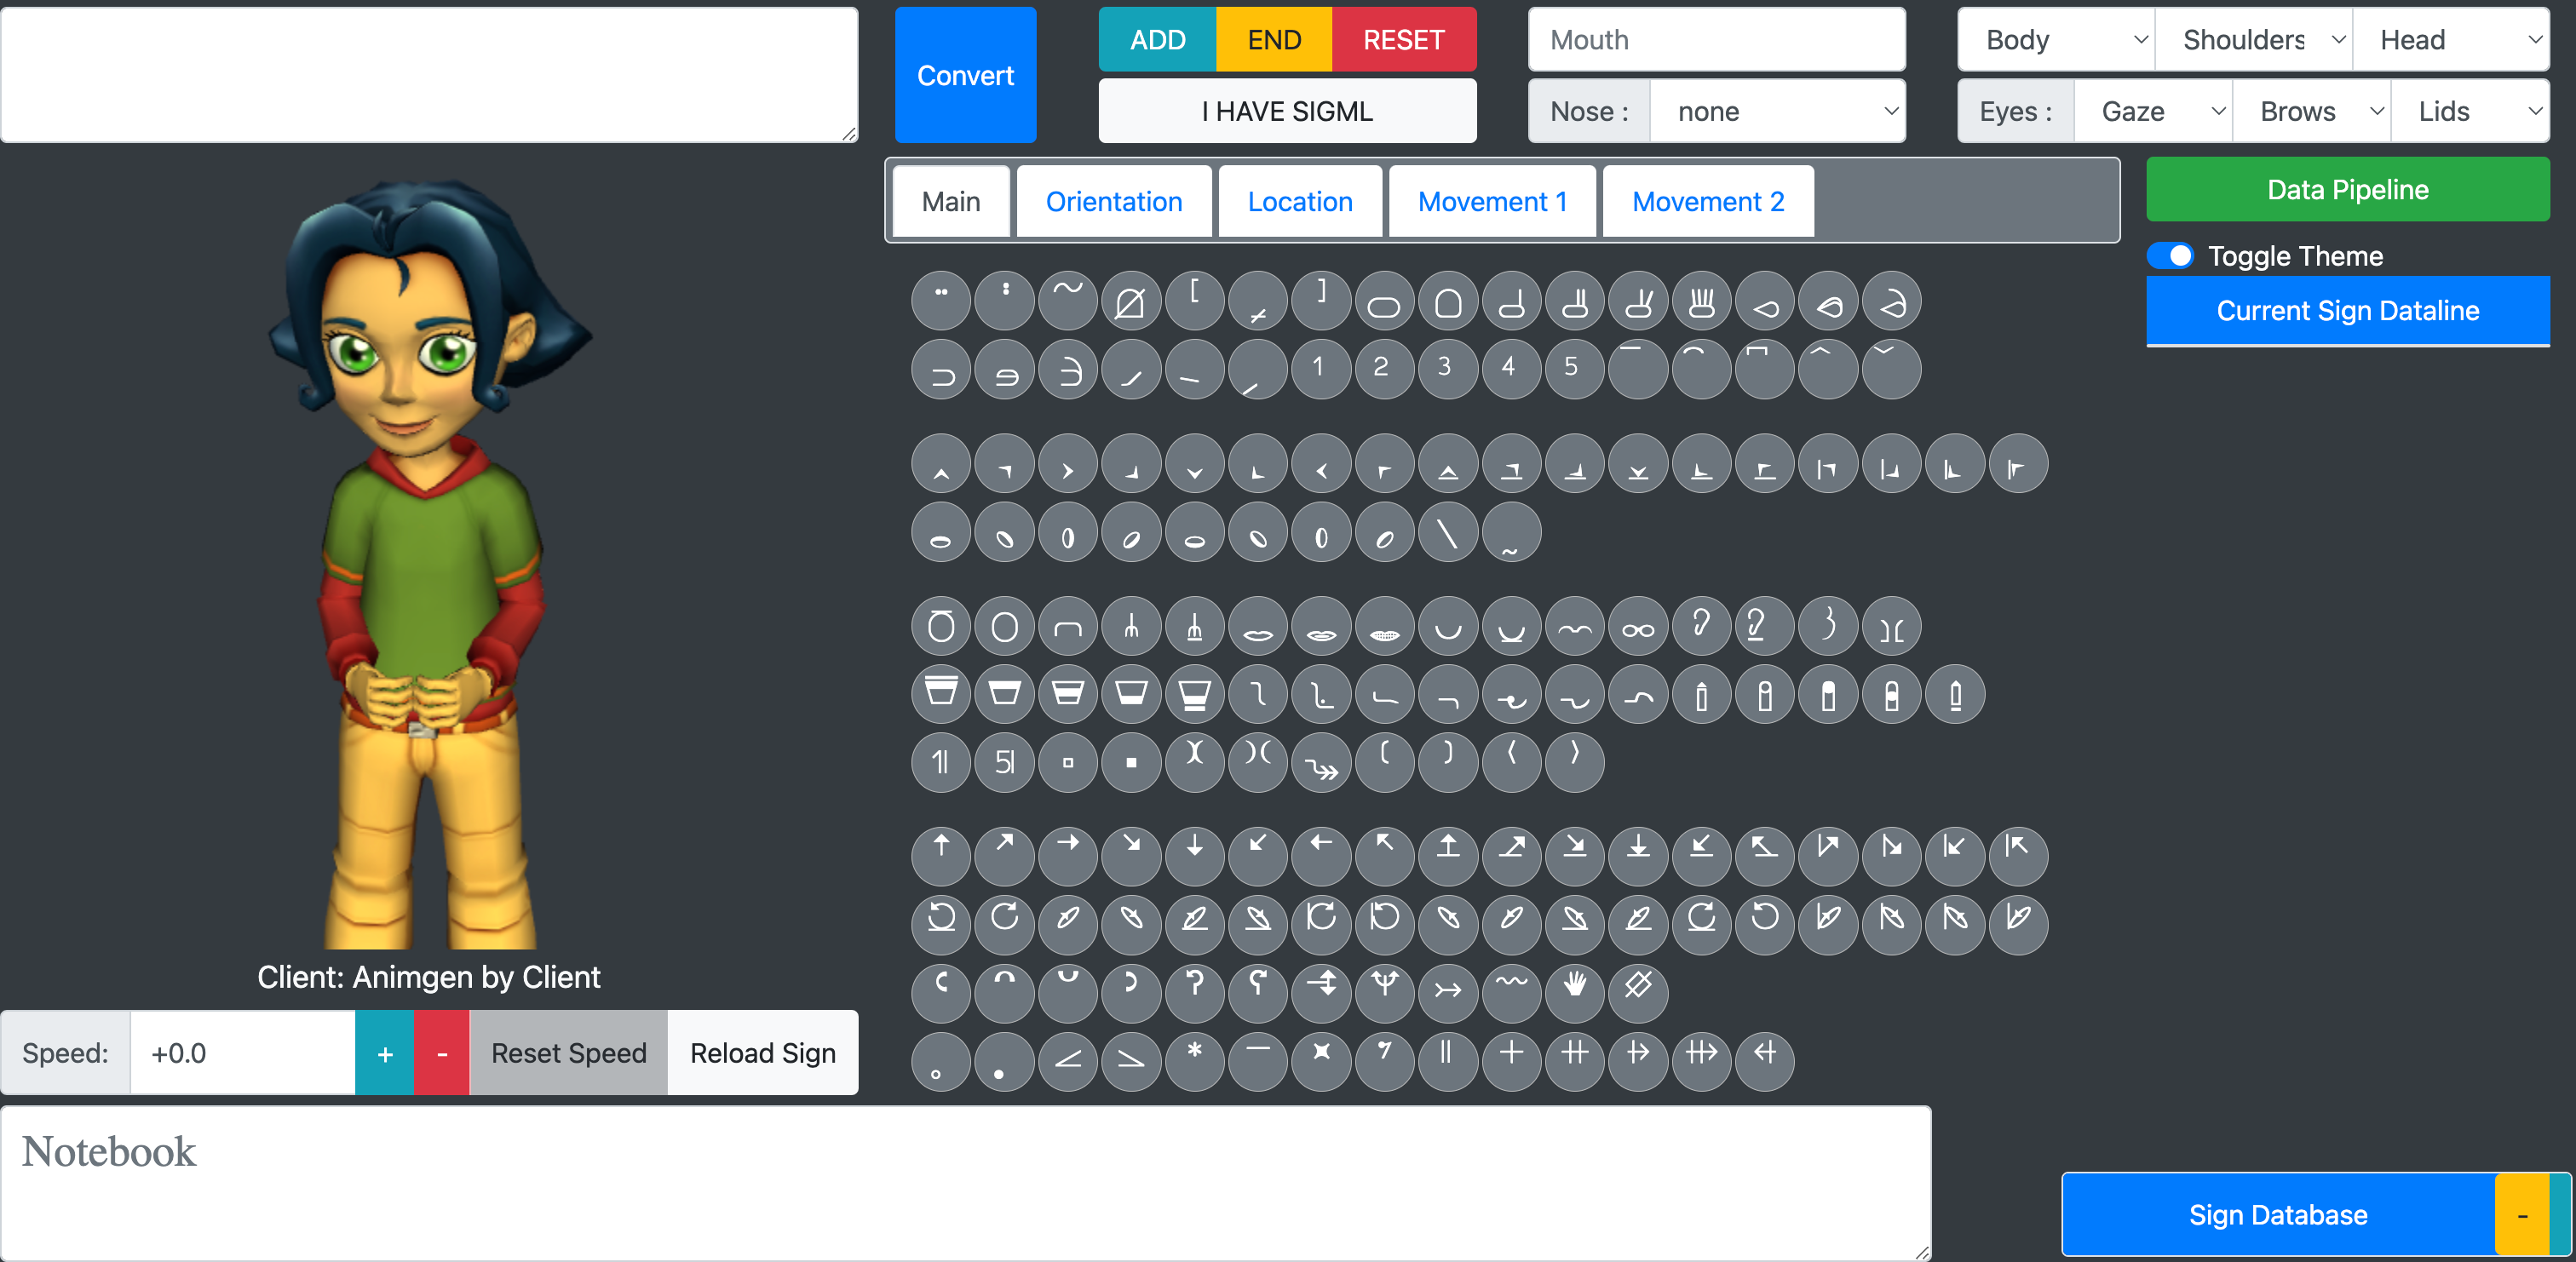Screen dimensions: 2576x1262
Task: Select the number 2 handshape symbol
Action: (1384, 368)
